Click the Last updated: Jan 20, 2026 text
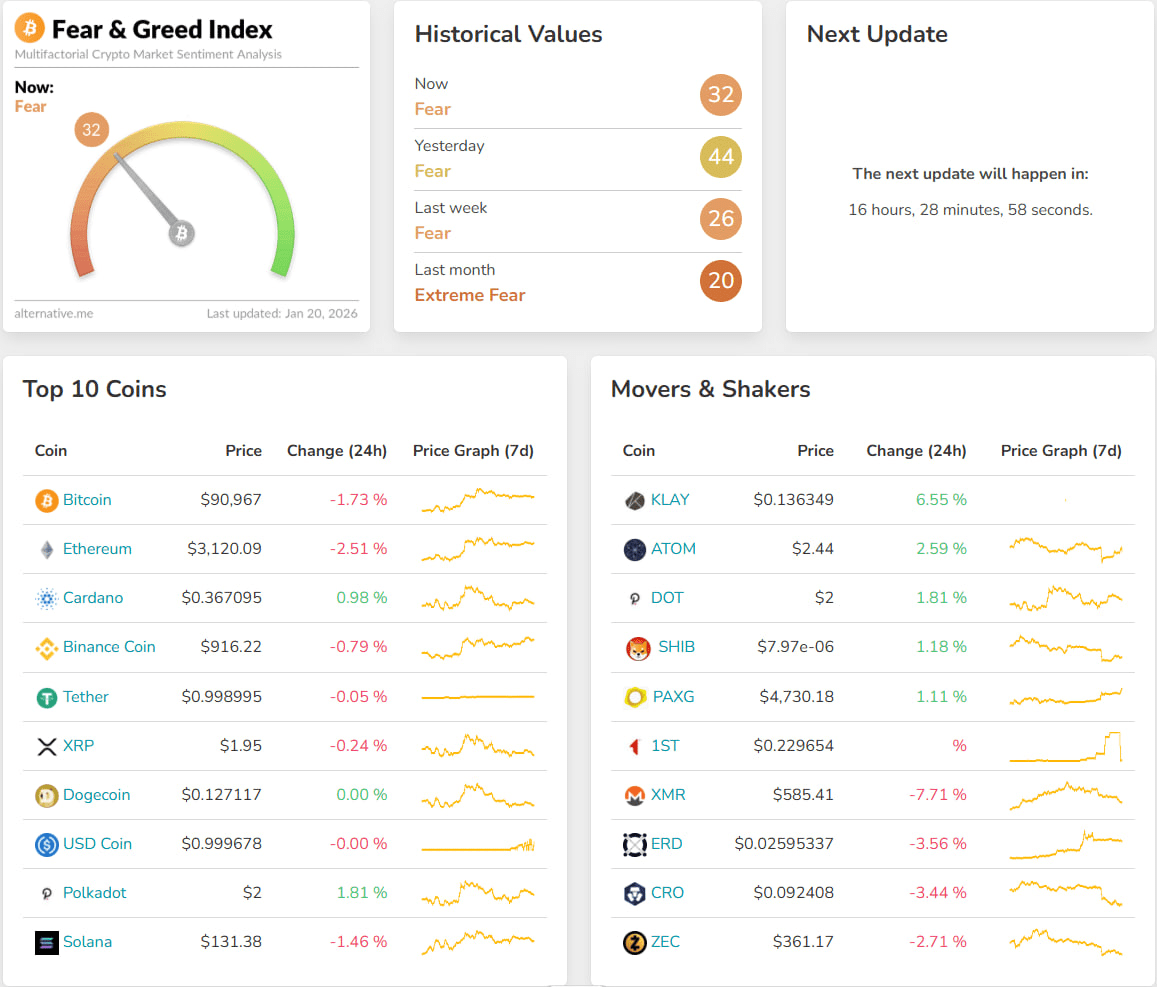Viewport: 1157px width, 987px height. [x=282, y=314]
